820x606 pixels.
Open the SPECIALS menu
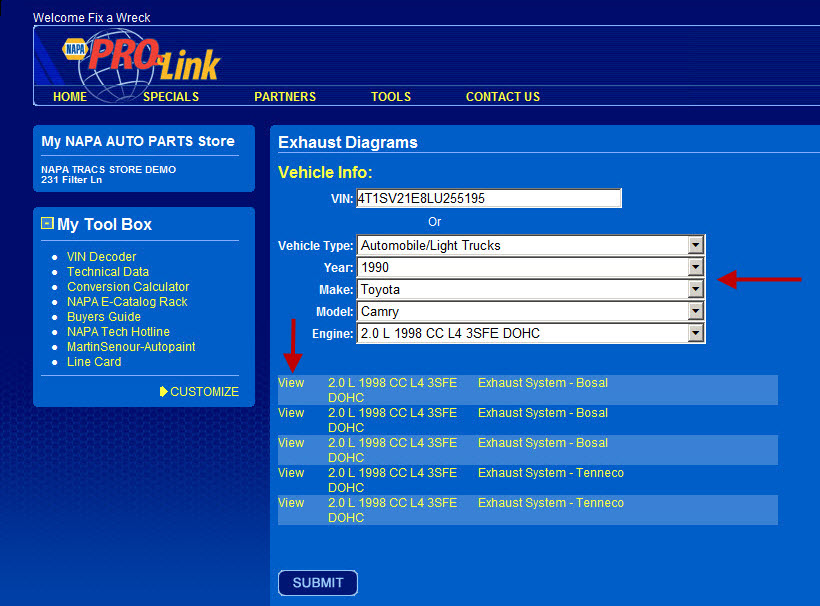click(x=171, y=97)
